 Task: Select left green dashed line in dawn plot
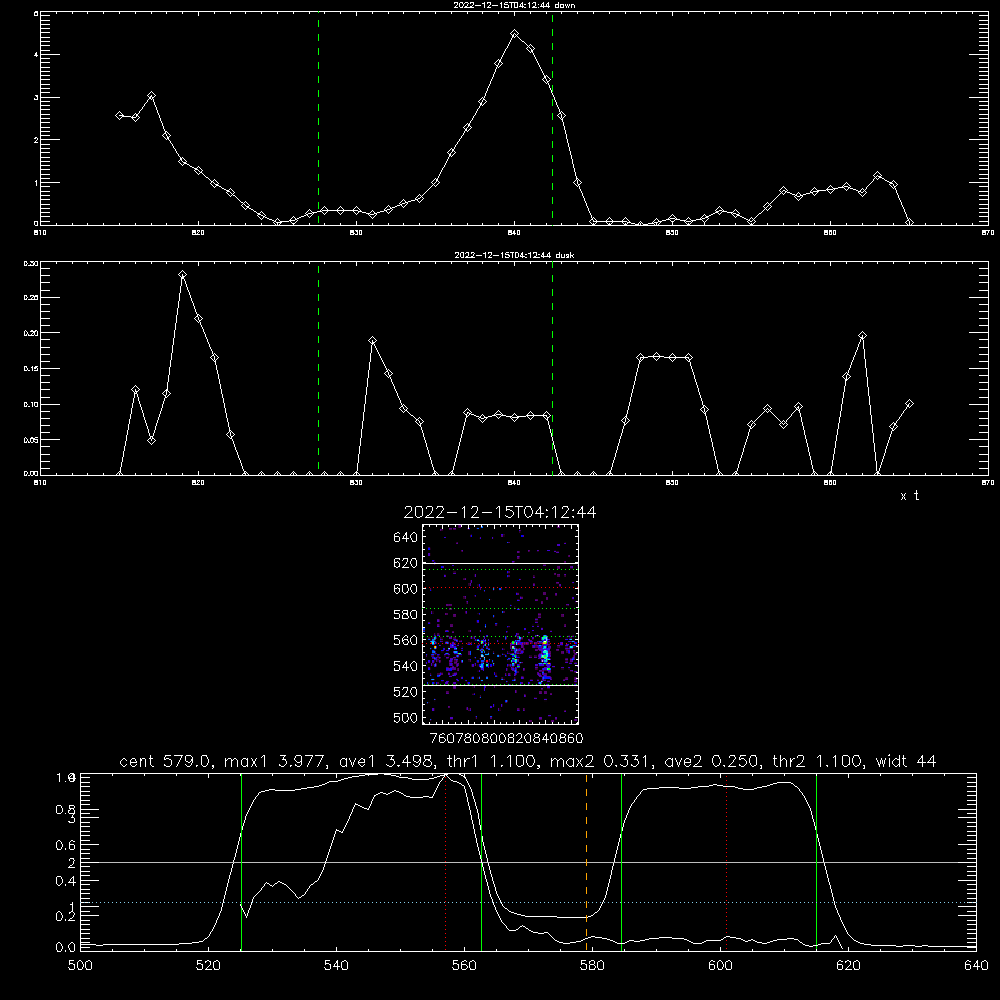(x=318, y=118)
